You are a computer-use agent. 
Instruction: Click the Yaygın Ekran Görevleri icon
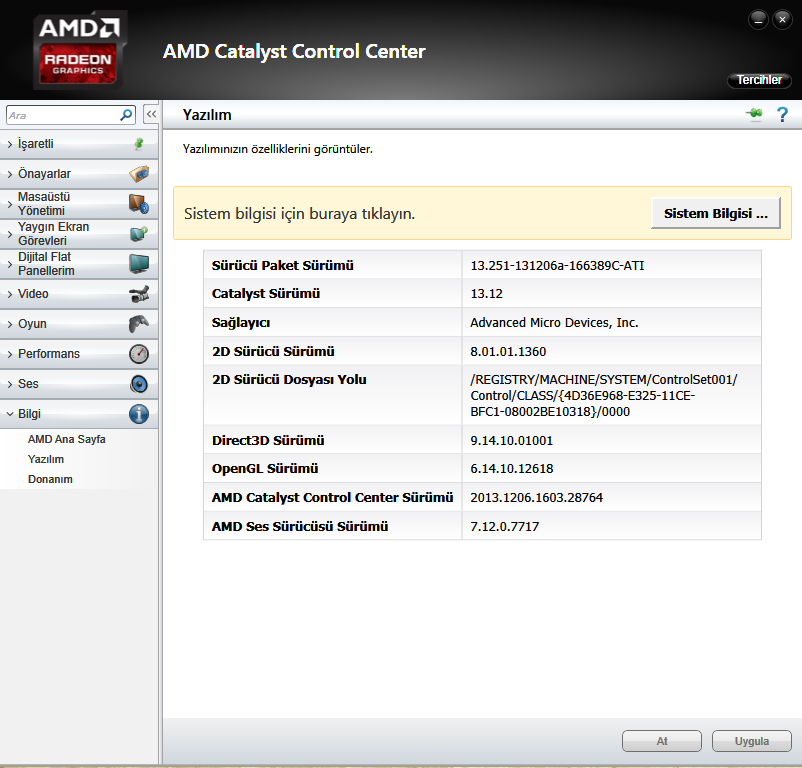click(139, 234)
